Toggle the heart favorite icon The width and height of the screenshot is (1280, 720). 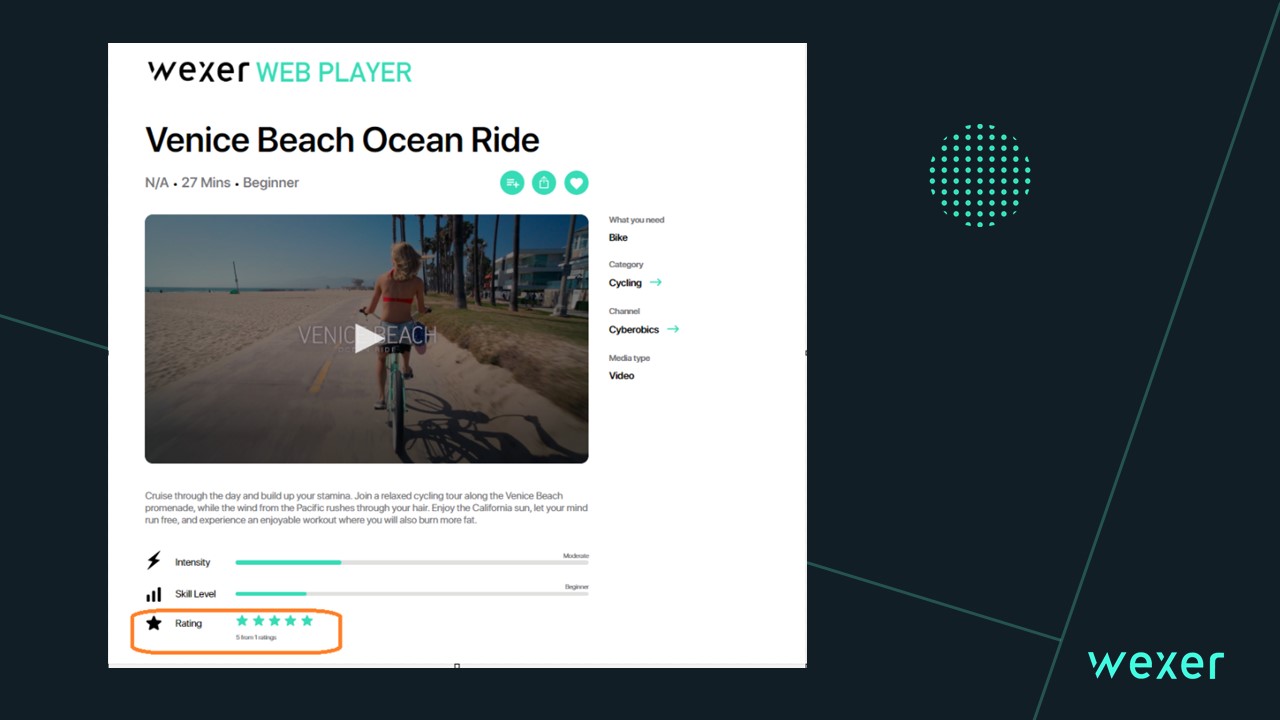576,183
